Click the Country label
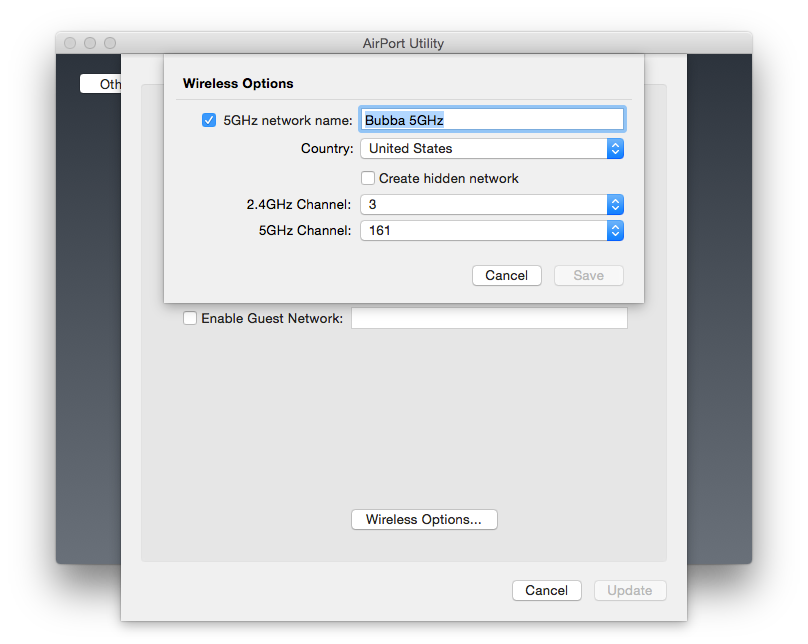The width and height of the screenshot is (808, 644). pyautogui.click(x=327, y=149)
